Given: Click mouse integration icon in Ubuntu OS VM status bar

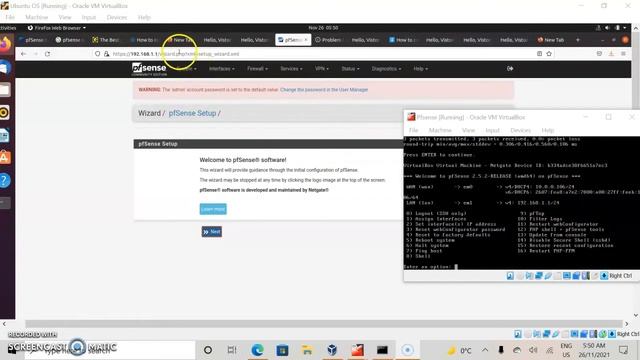Looking at the screenshot, I should (602, 334).
